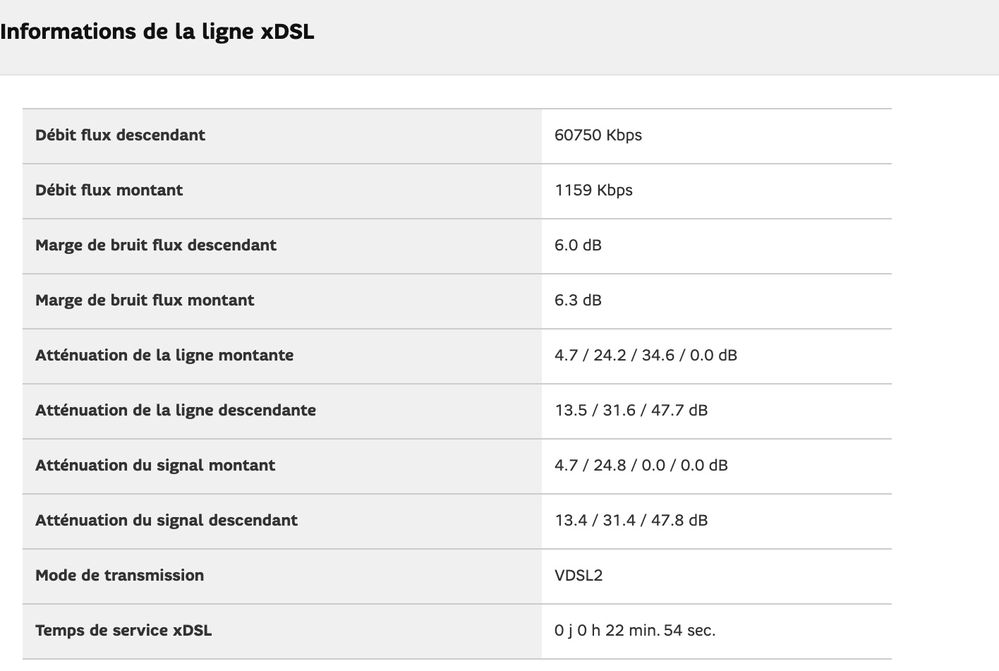Select the 6.3 dB noise margin value

(x=578, y=300)
